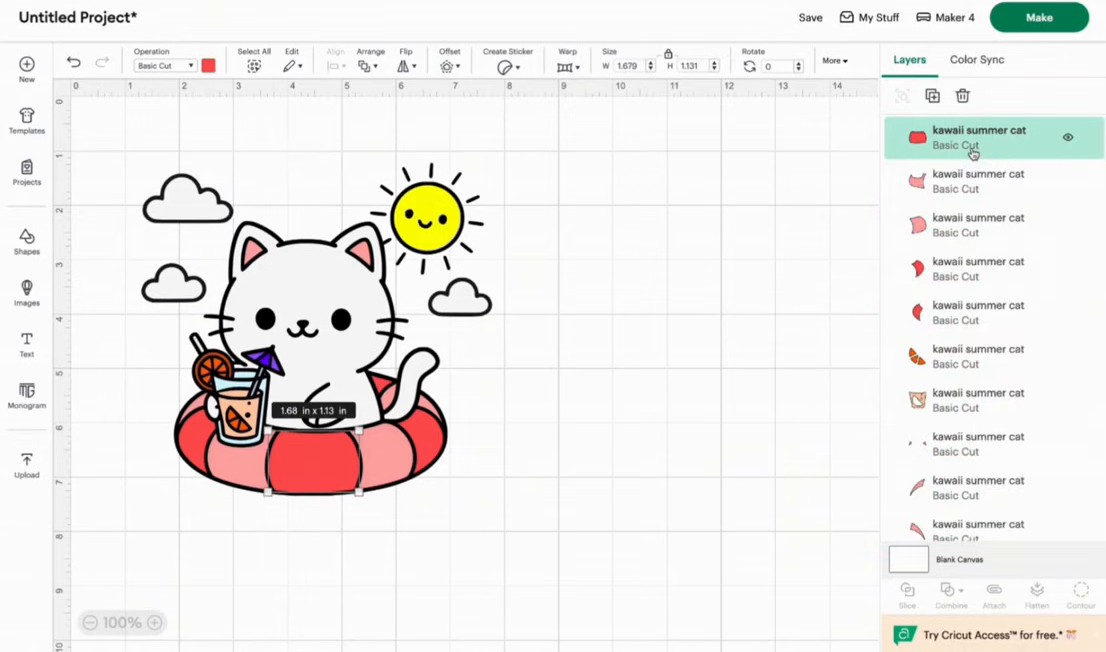Click the green Make button

coord(1039,18)
